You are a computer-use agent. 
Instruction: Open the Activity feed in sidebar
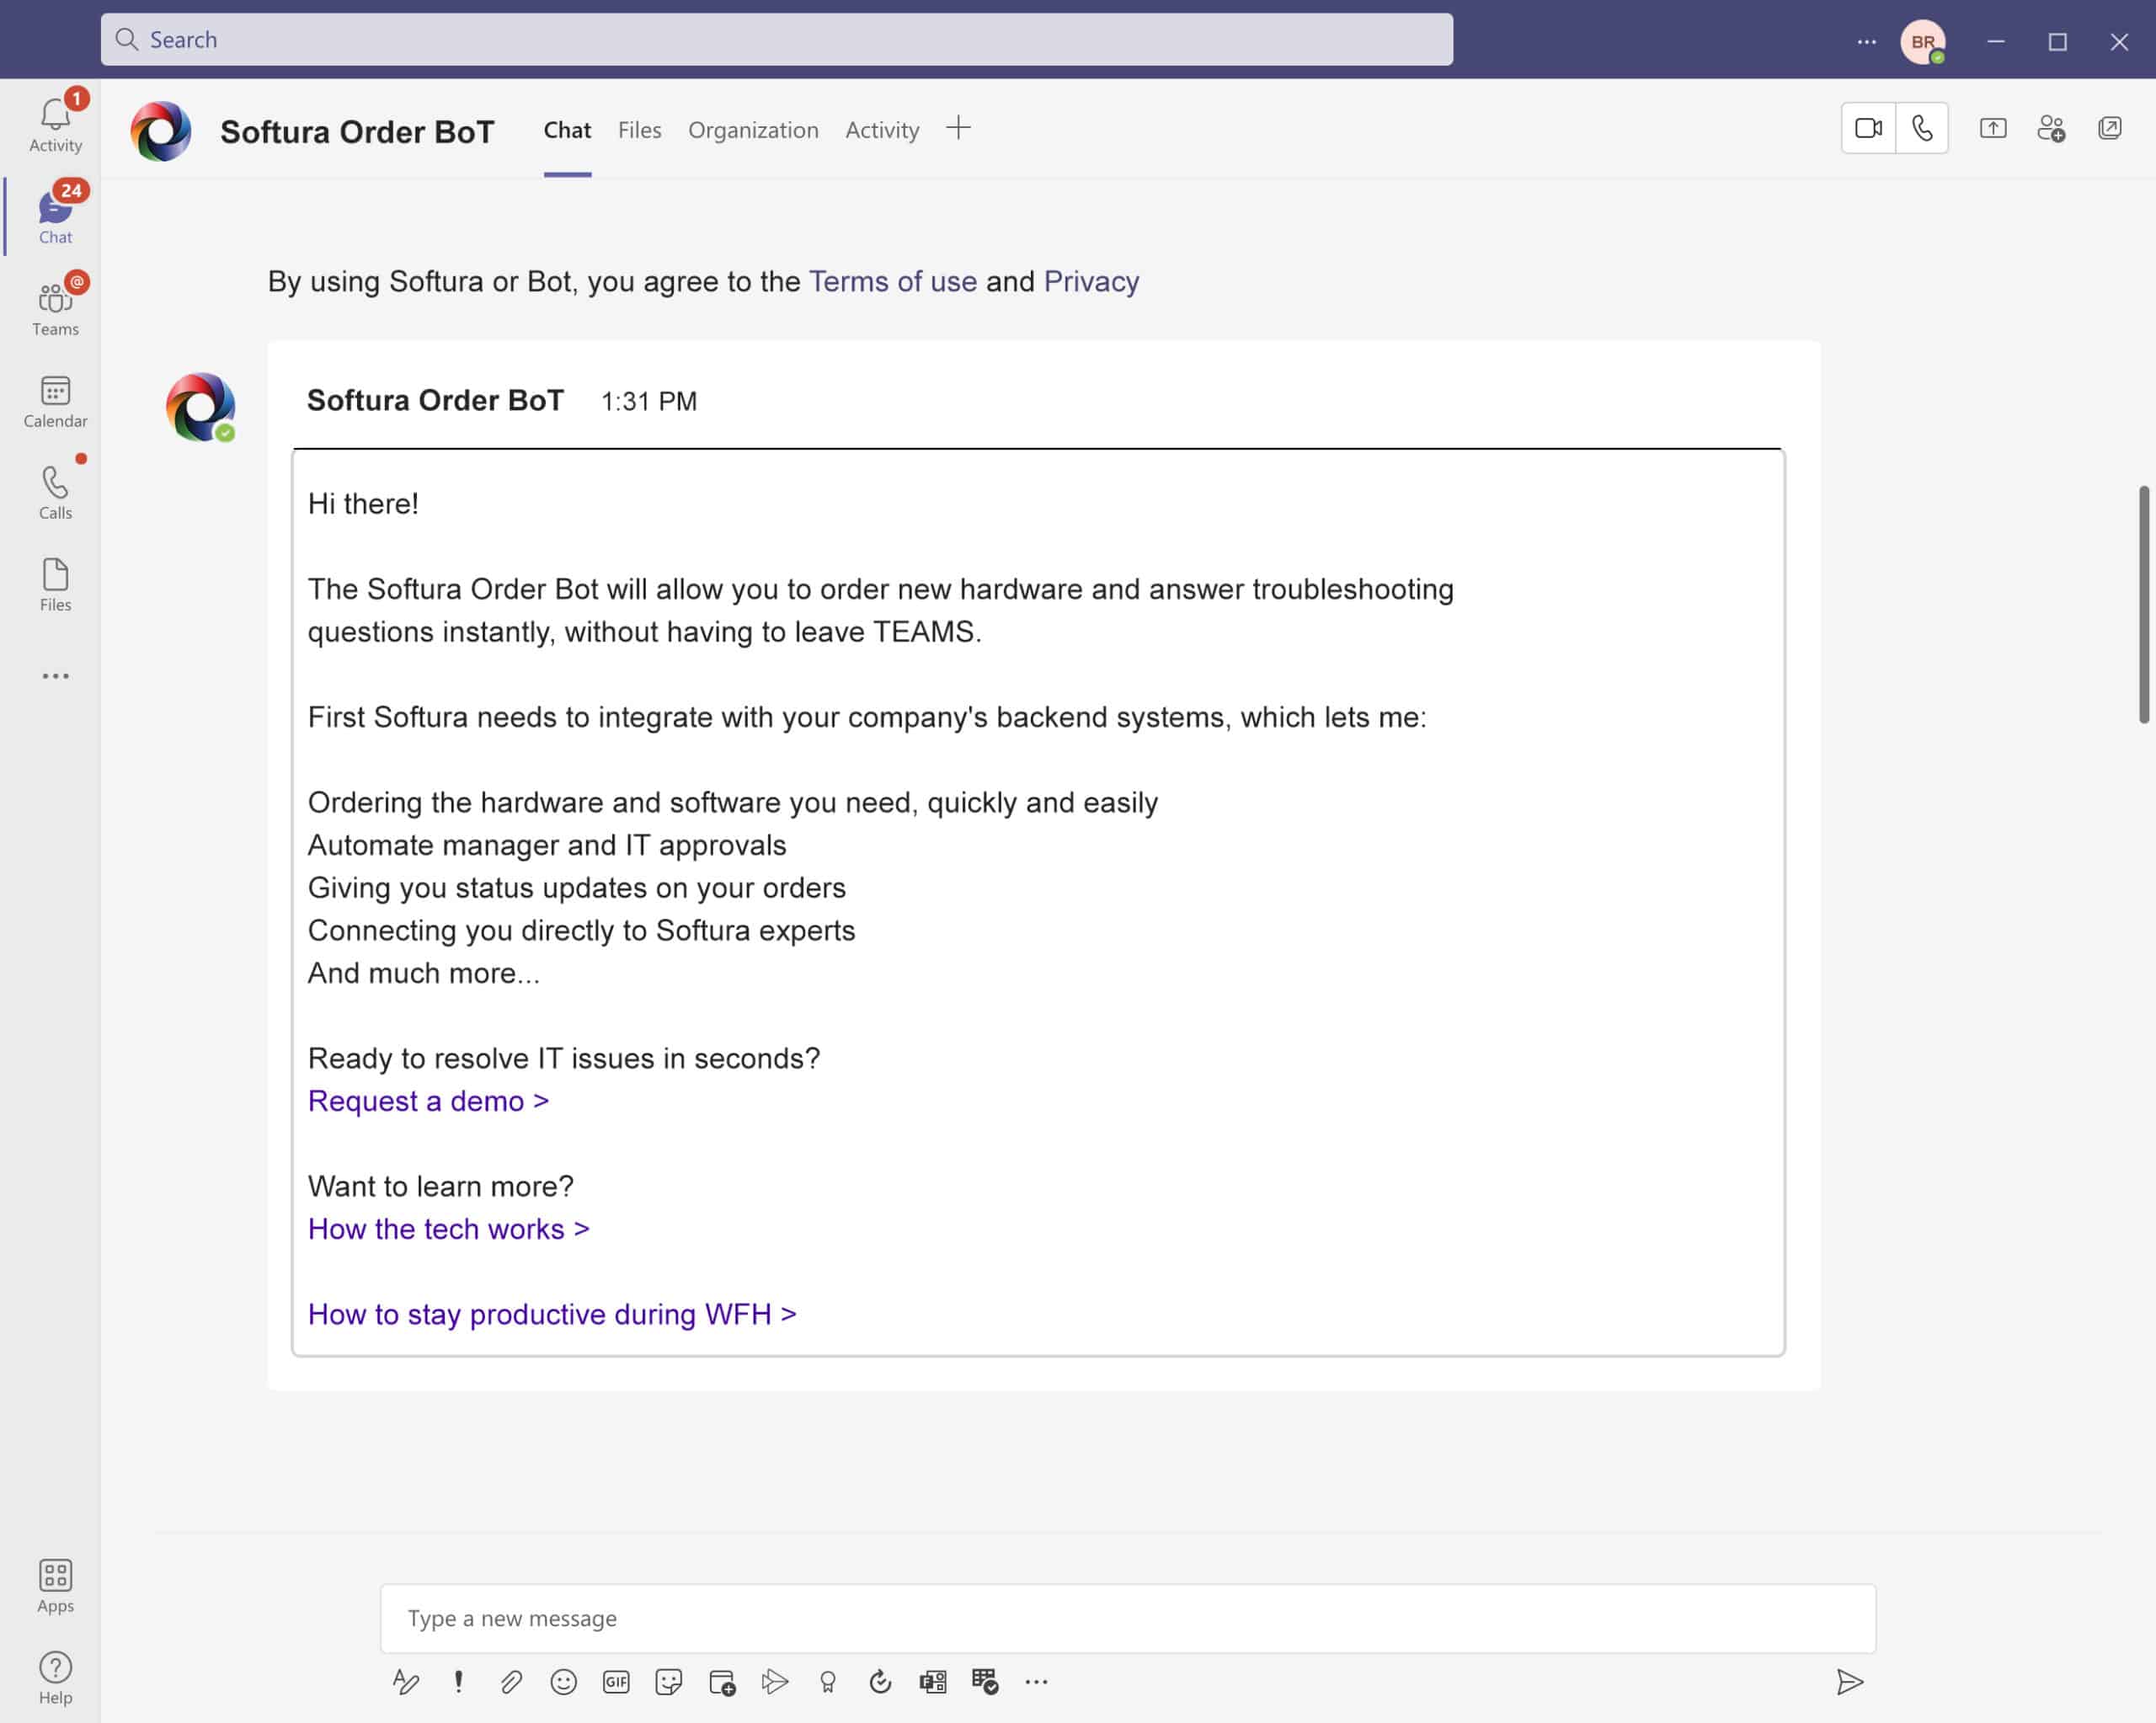[x=55, y=124]
